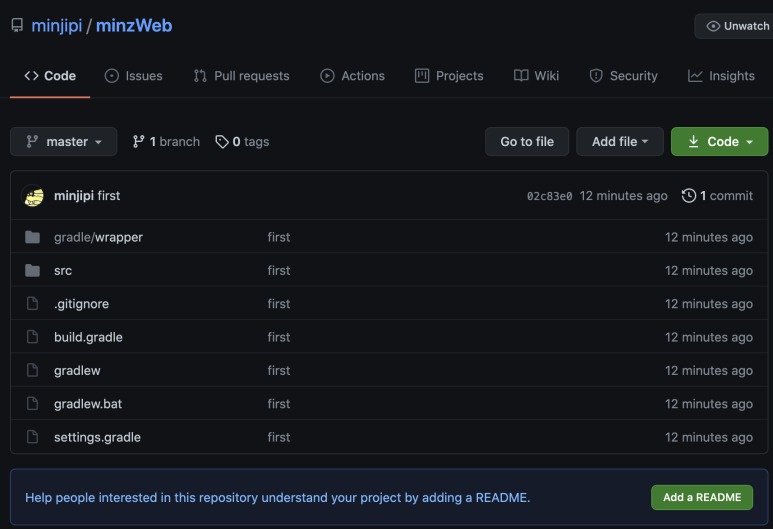Select the Code tab
Image resolution: width=773 pixels, height=529 pixels.
point(50,76)
